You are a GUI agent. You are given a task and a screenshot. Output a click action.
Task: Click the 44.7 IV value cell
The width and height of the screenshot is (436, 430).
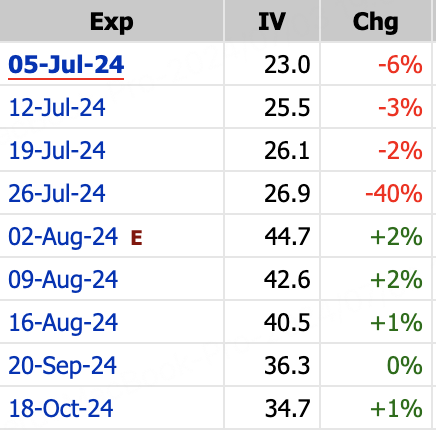pyautogui.click(x=287, y=237)
